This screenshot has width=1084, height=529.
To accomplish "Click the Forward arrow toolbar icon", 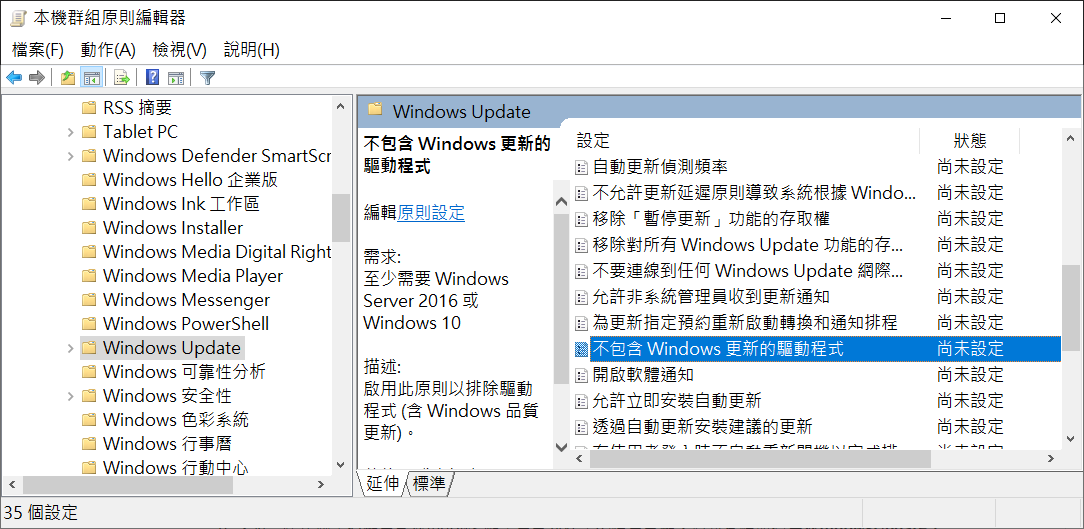I will tap(37, 77).
